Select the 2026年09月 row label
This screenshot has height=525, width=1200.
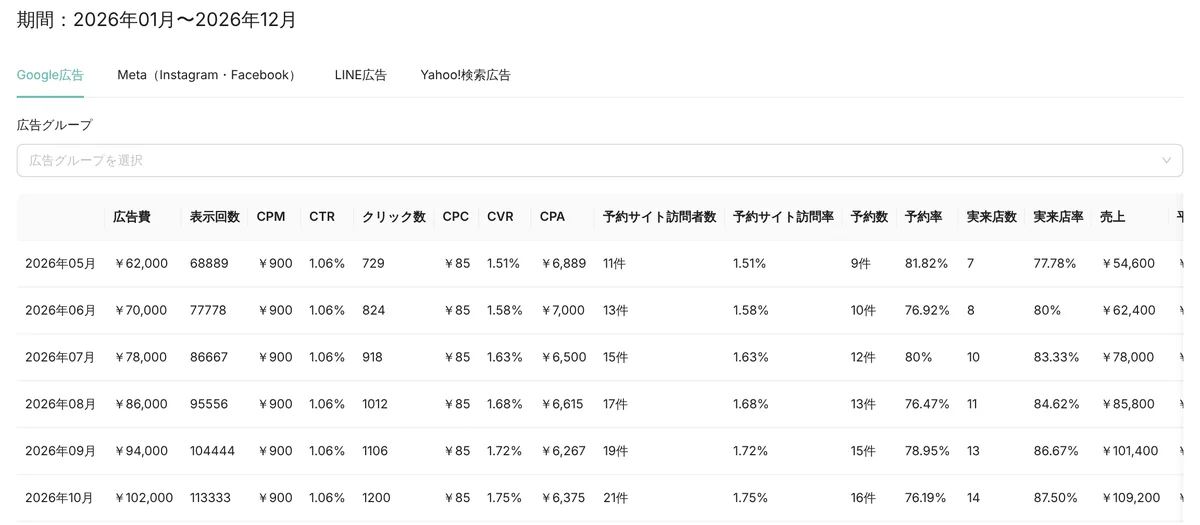click(x=60, y=451)
